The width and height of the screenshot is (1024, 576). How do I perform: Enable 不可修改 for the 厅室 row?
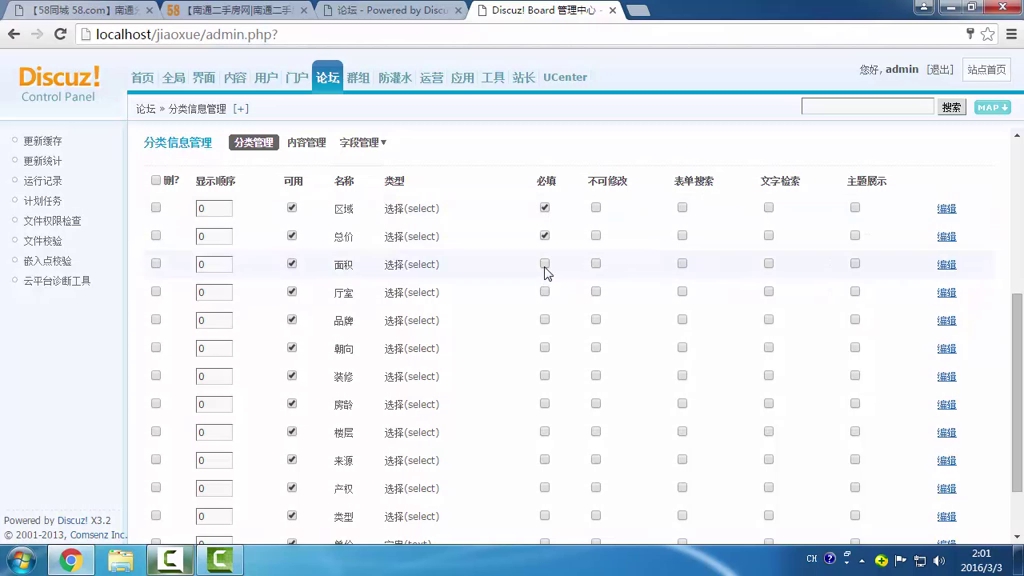[x=596, y=292]
